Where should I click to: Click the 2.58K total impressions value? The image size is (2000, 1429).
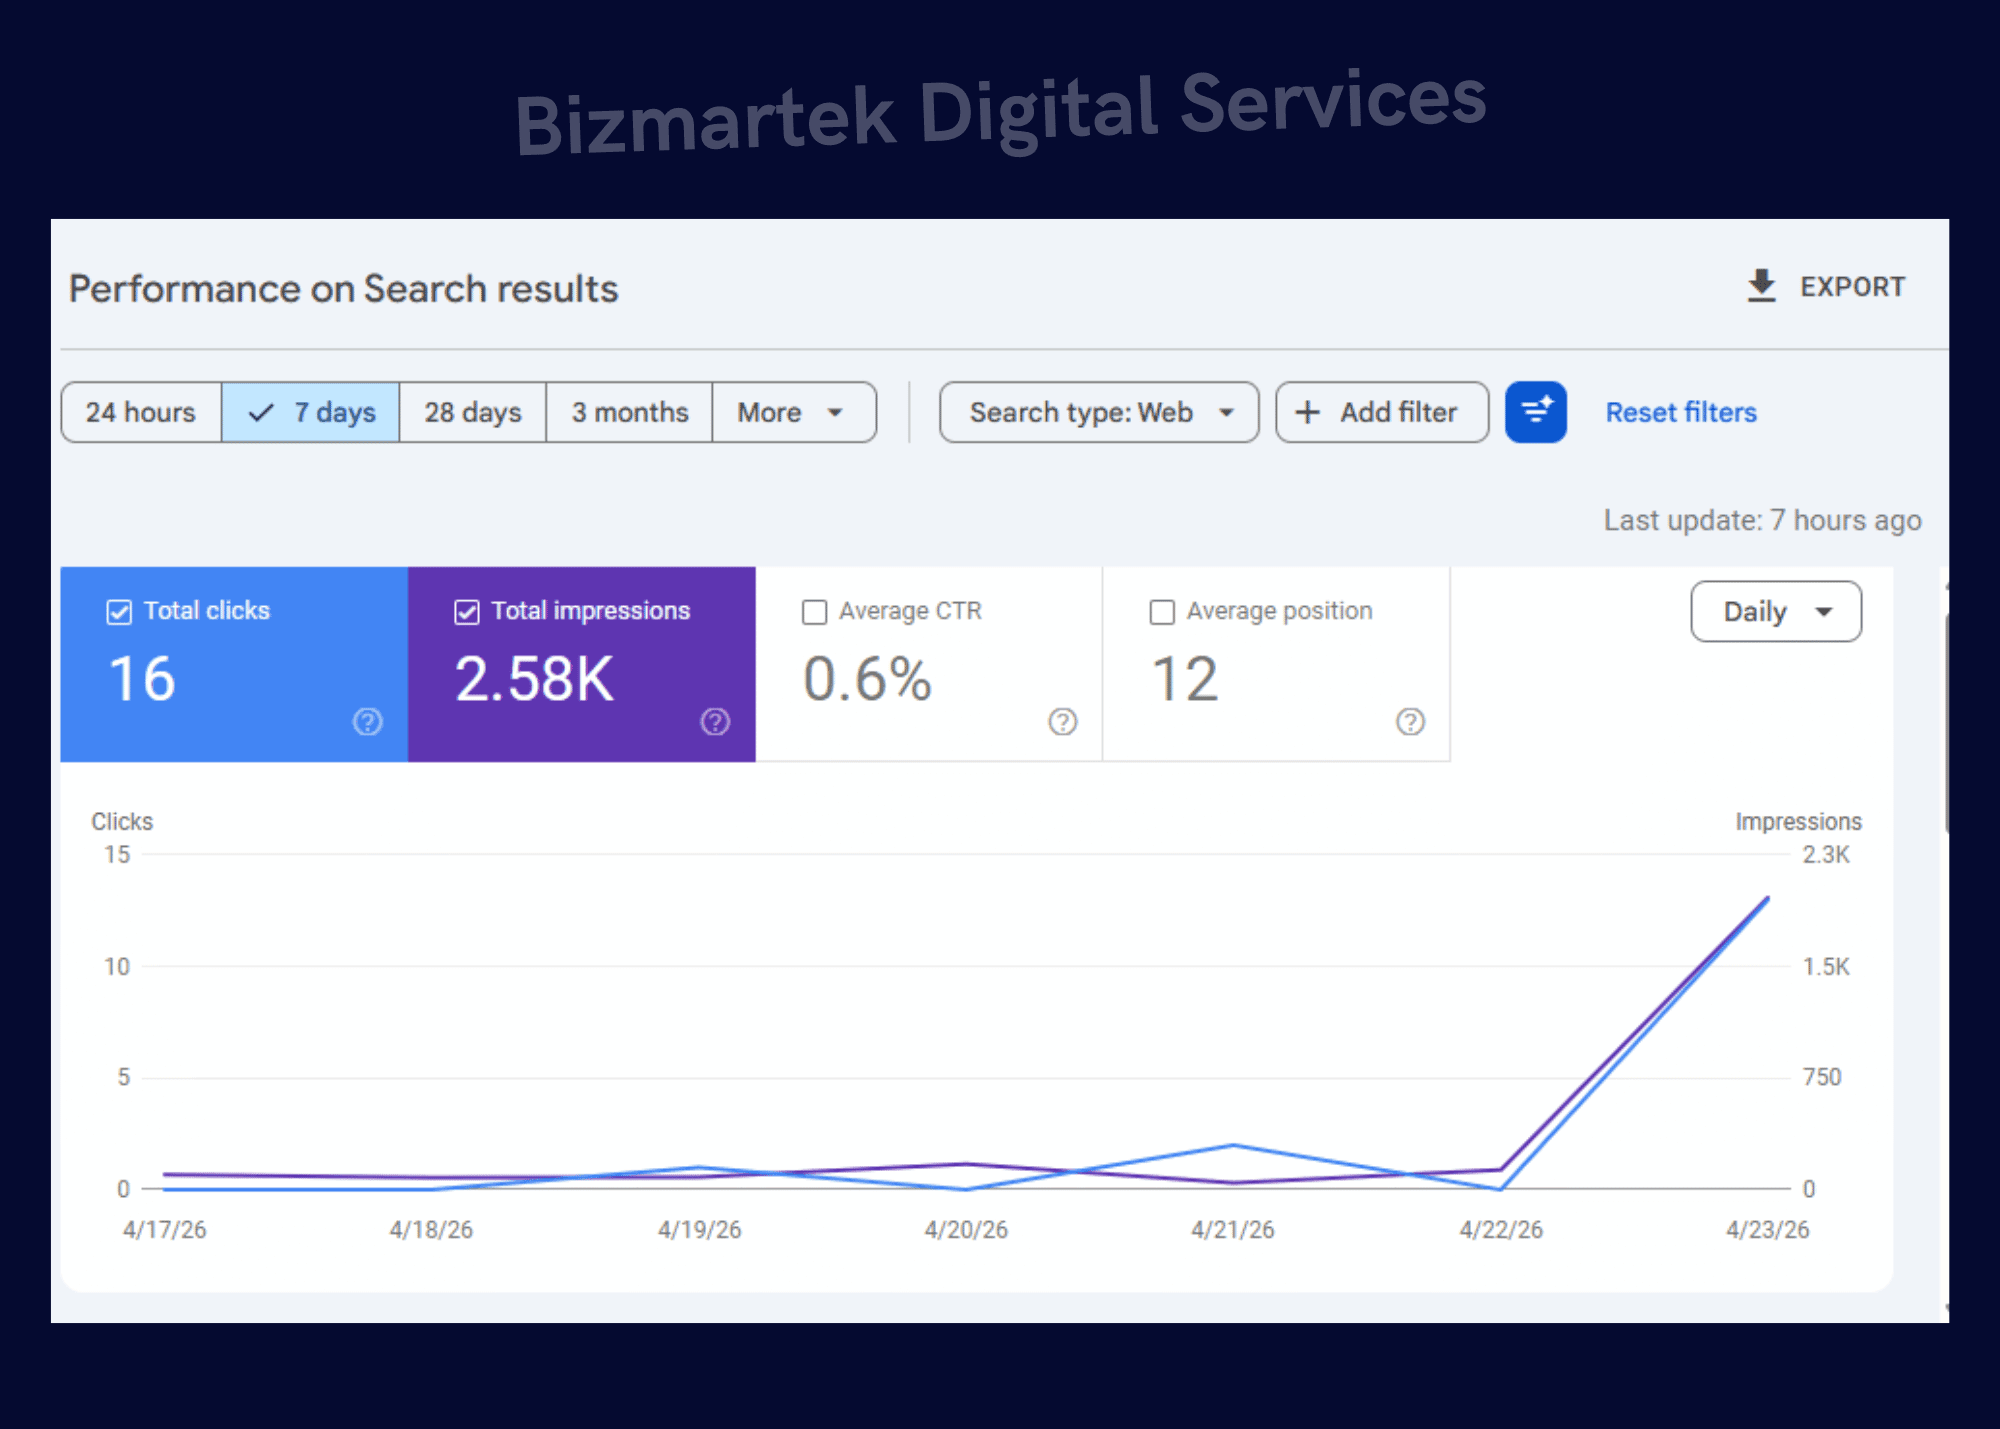point(534,679)
